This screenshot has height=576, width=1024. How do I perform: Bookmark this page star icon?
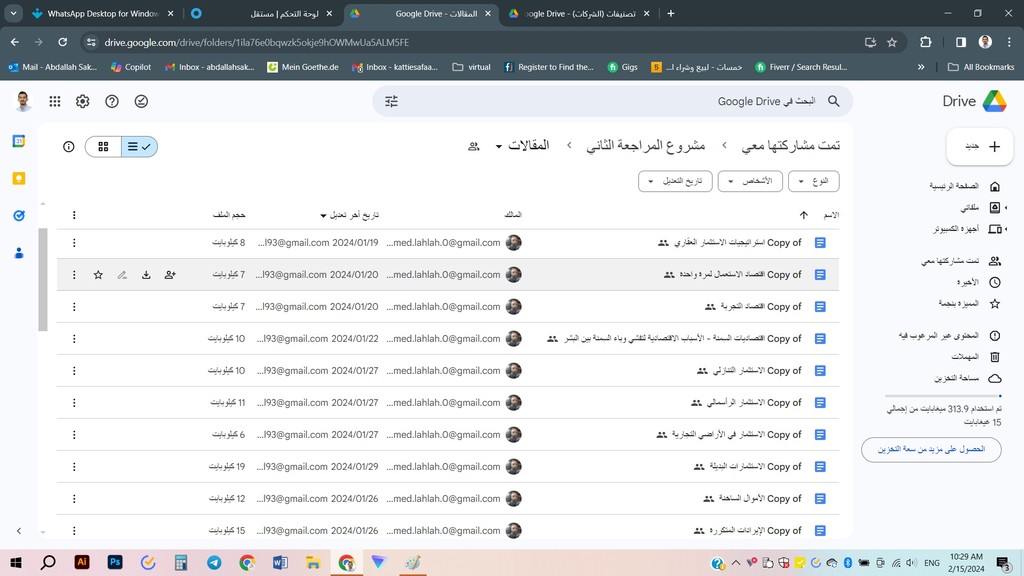coord(892,42)
